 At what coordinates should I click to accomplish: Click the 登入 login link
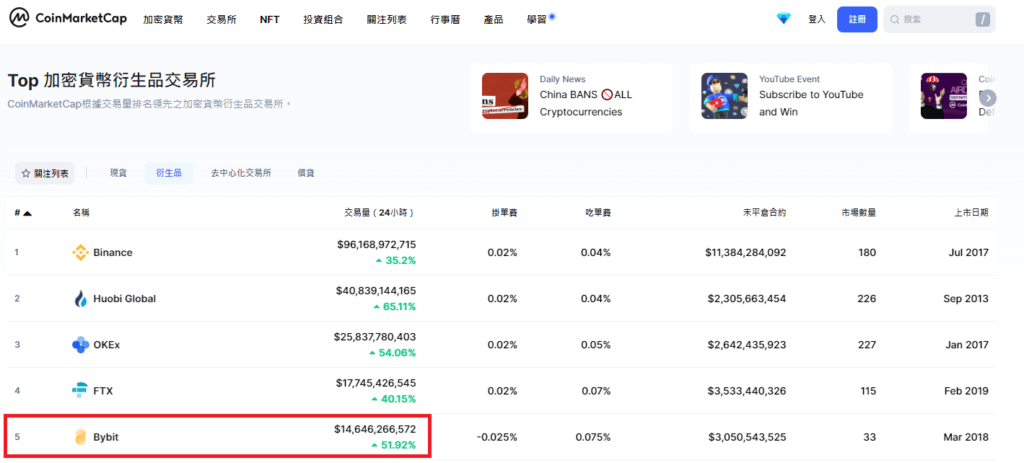pyautogui.click(x=817, y=20)
